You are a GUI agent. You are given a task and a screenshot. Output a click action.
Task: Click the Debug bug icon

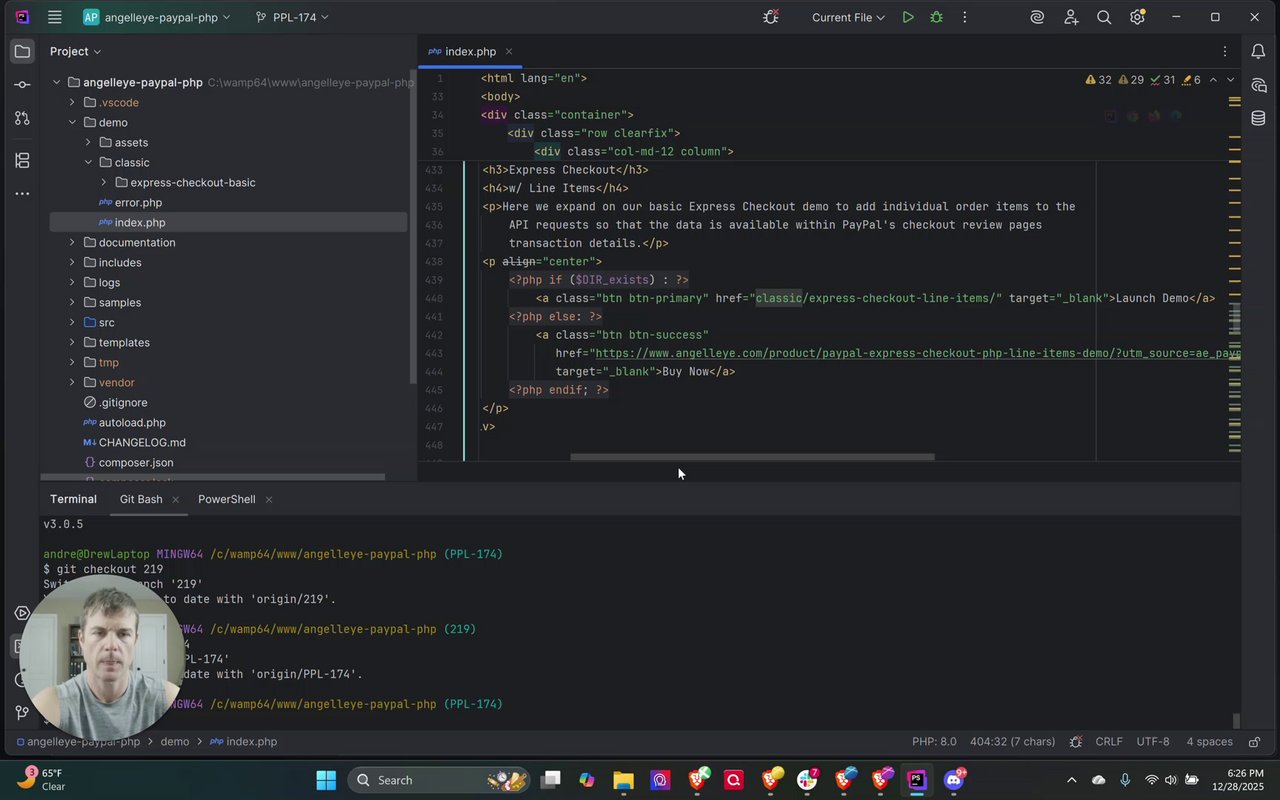pos(936,17)
